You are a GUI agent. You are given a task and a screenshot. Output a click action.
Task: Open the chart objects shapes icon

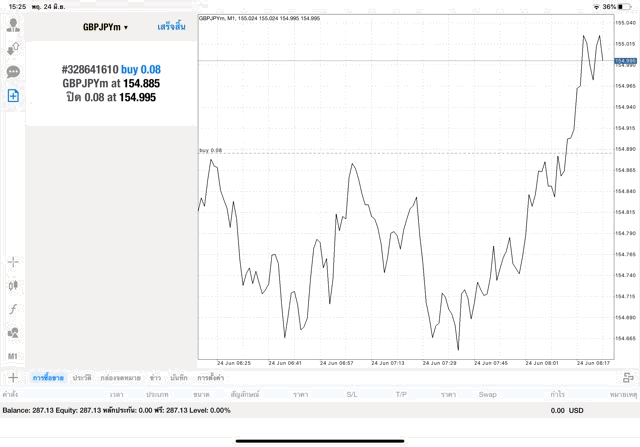click(x=13, y=333)
